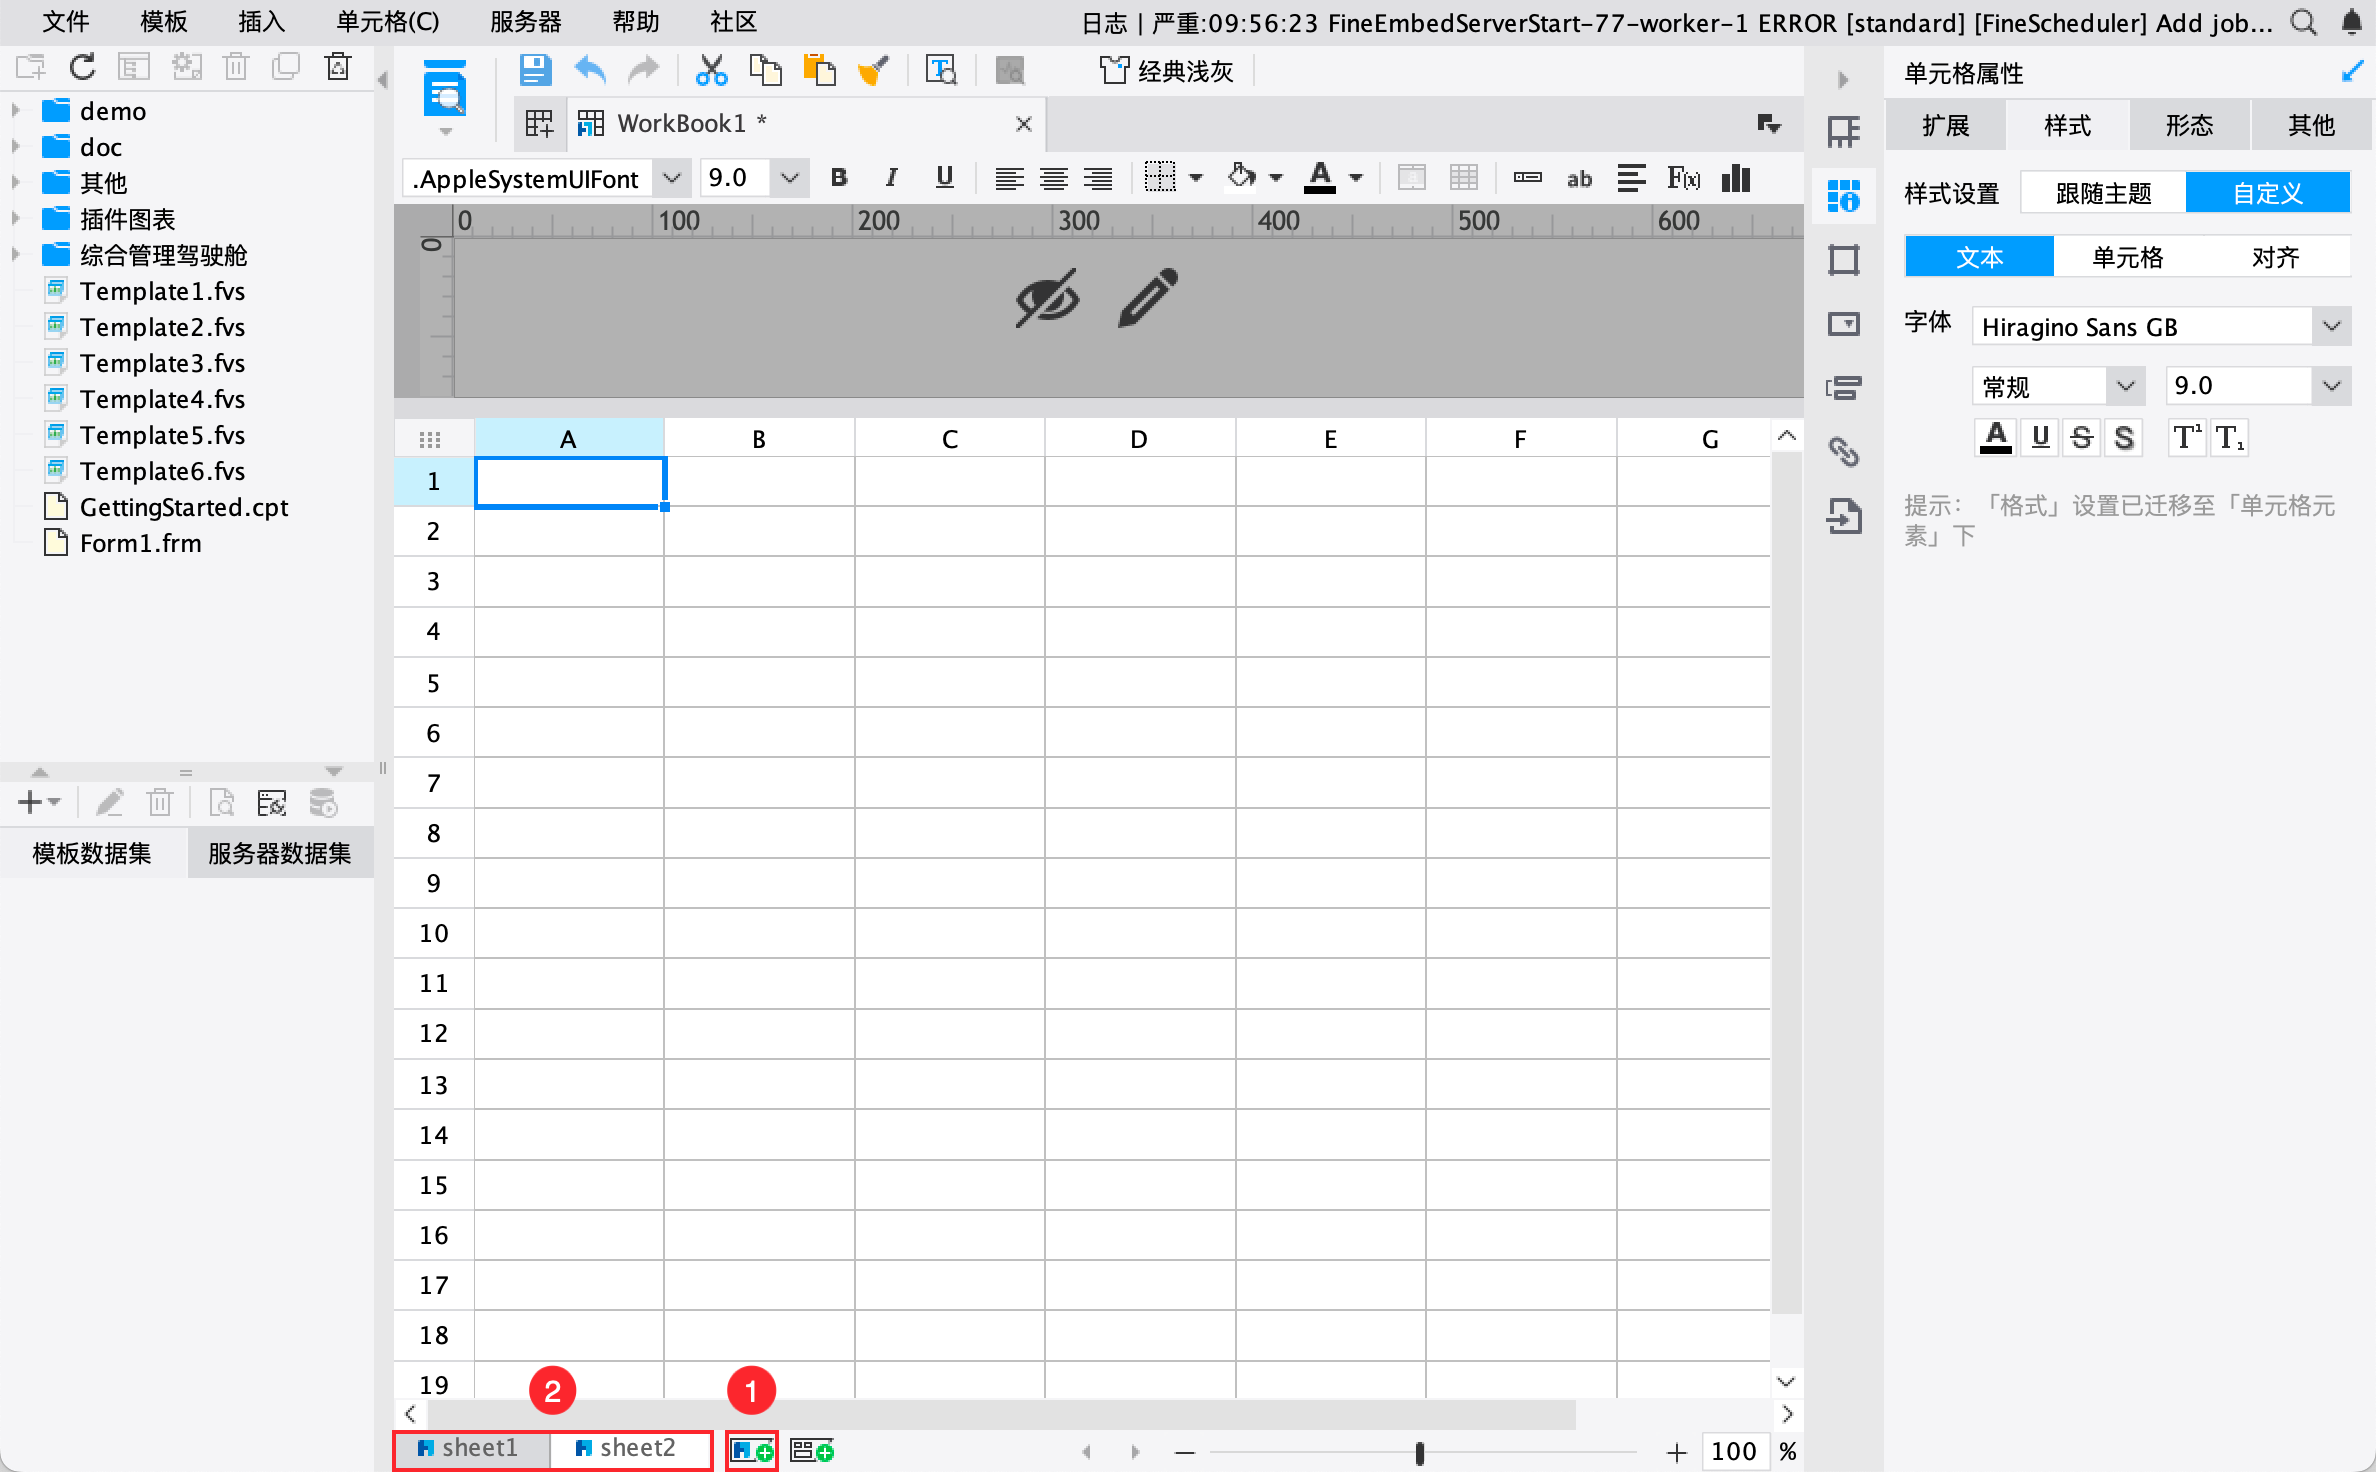The height and width of the screenshot is (1472, 2376).
Task: Click the hyperlink icon in right sidebar
Action: pyautogui.click(x=1843, y=452)
